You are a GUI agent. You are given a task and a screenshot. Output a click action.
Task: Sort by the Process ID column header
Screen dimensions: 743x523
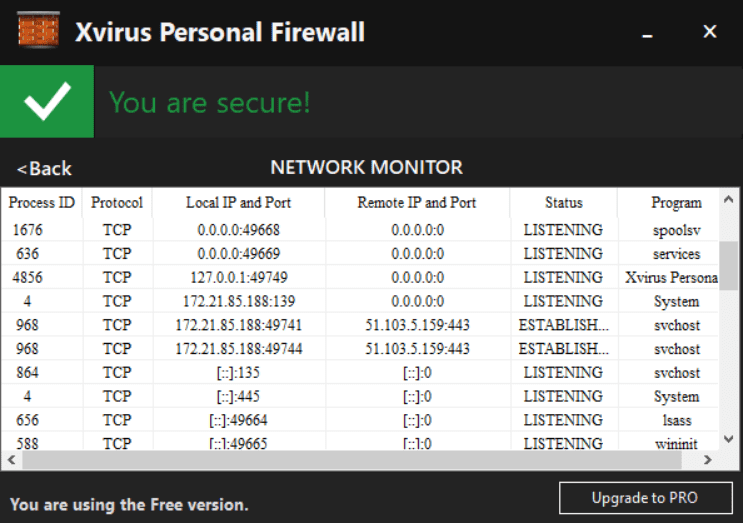(42, 202)
